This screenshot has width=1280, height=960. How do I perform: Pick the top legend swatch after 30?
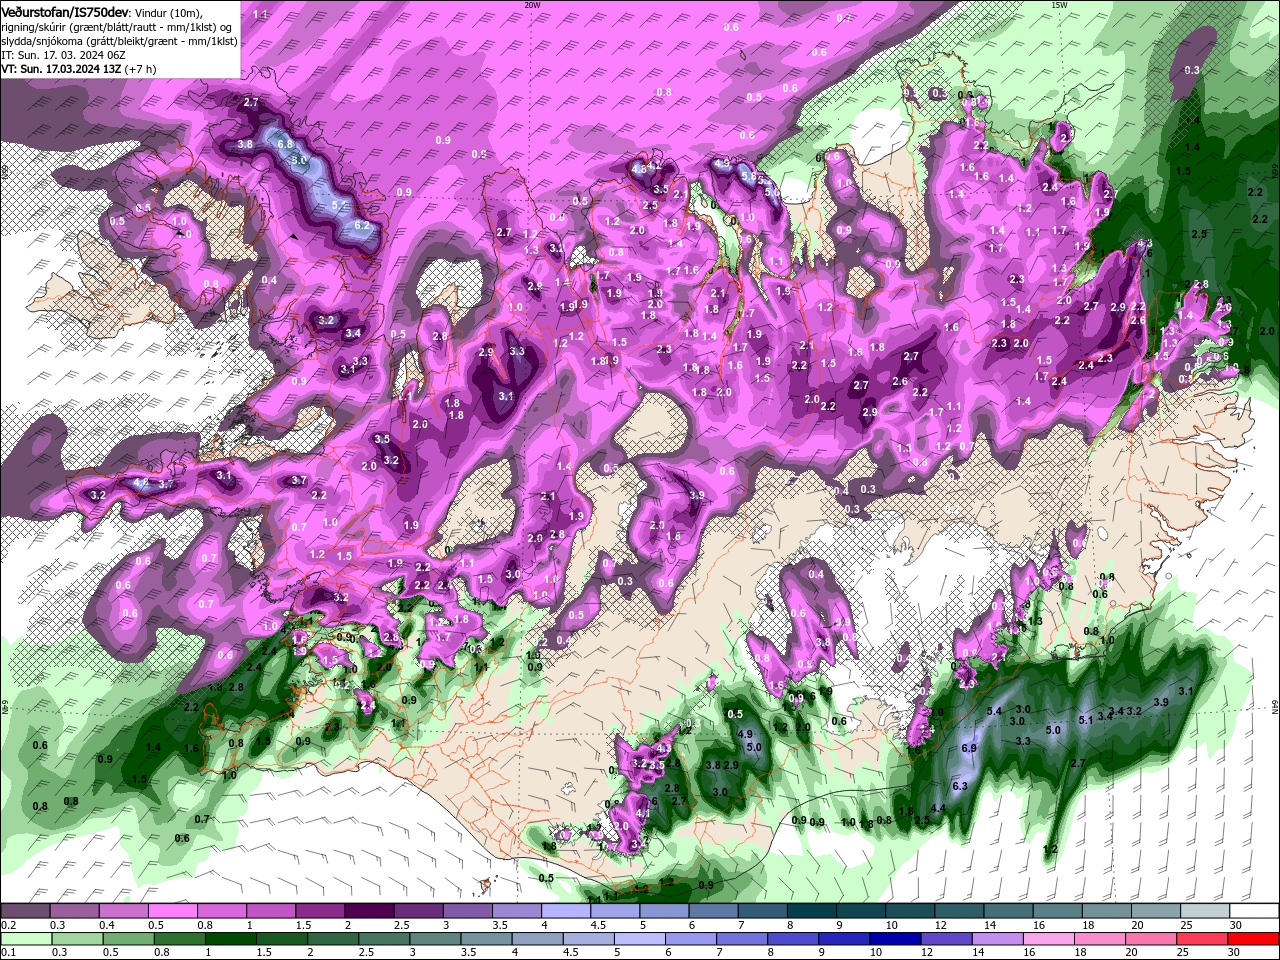pos(1254,910)
